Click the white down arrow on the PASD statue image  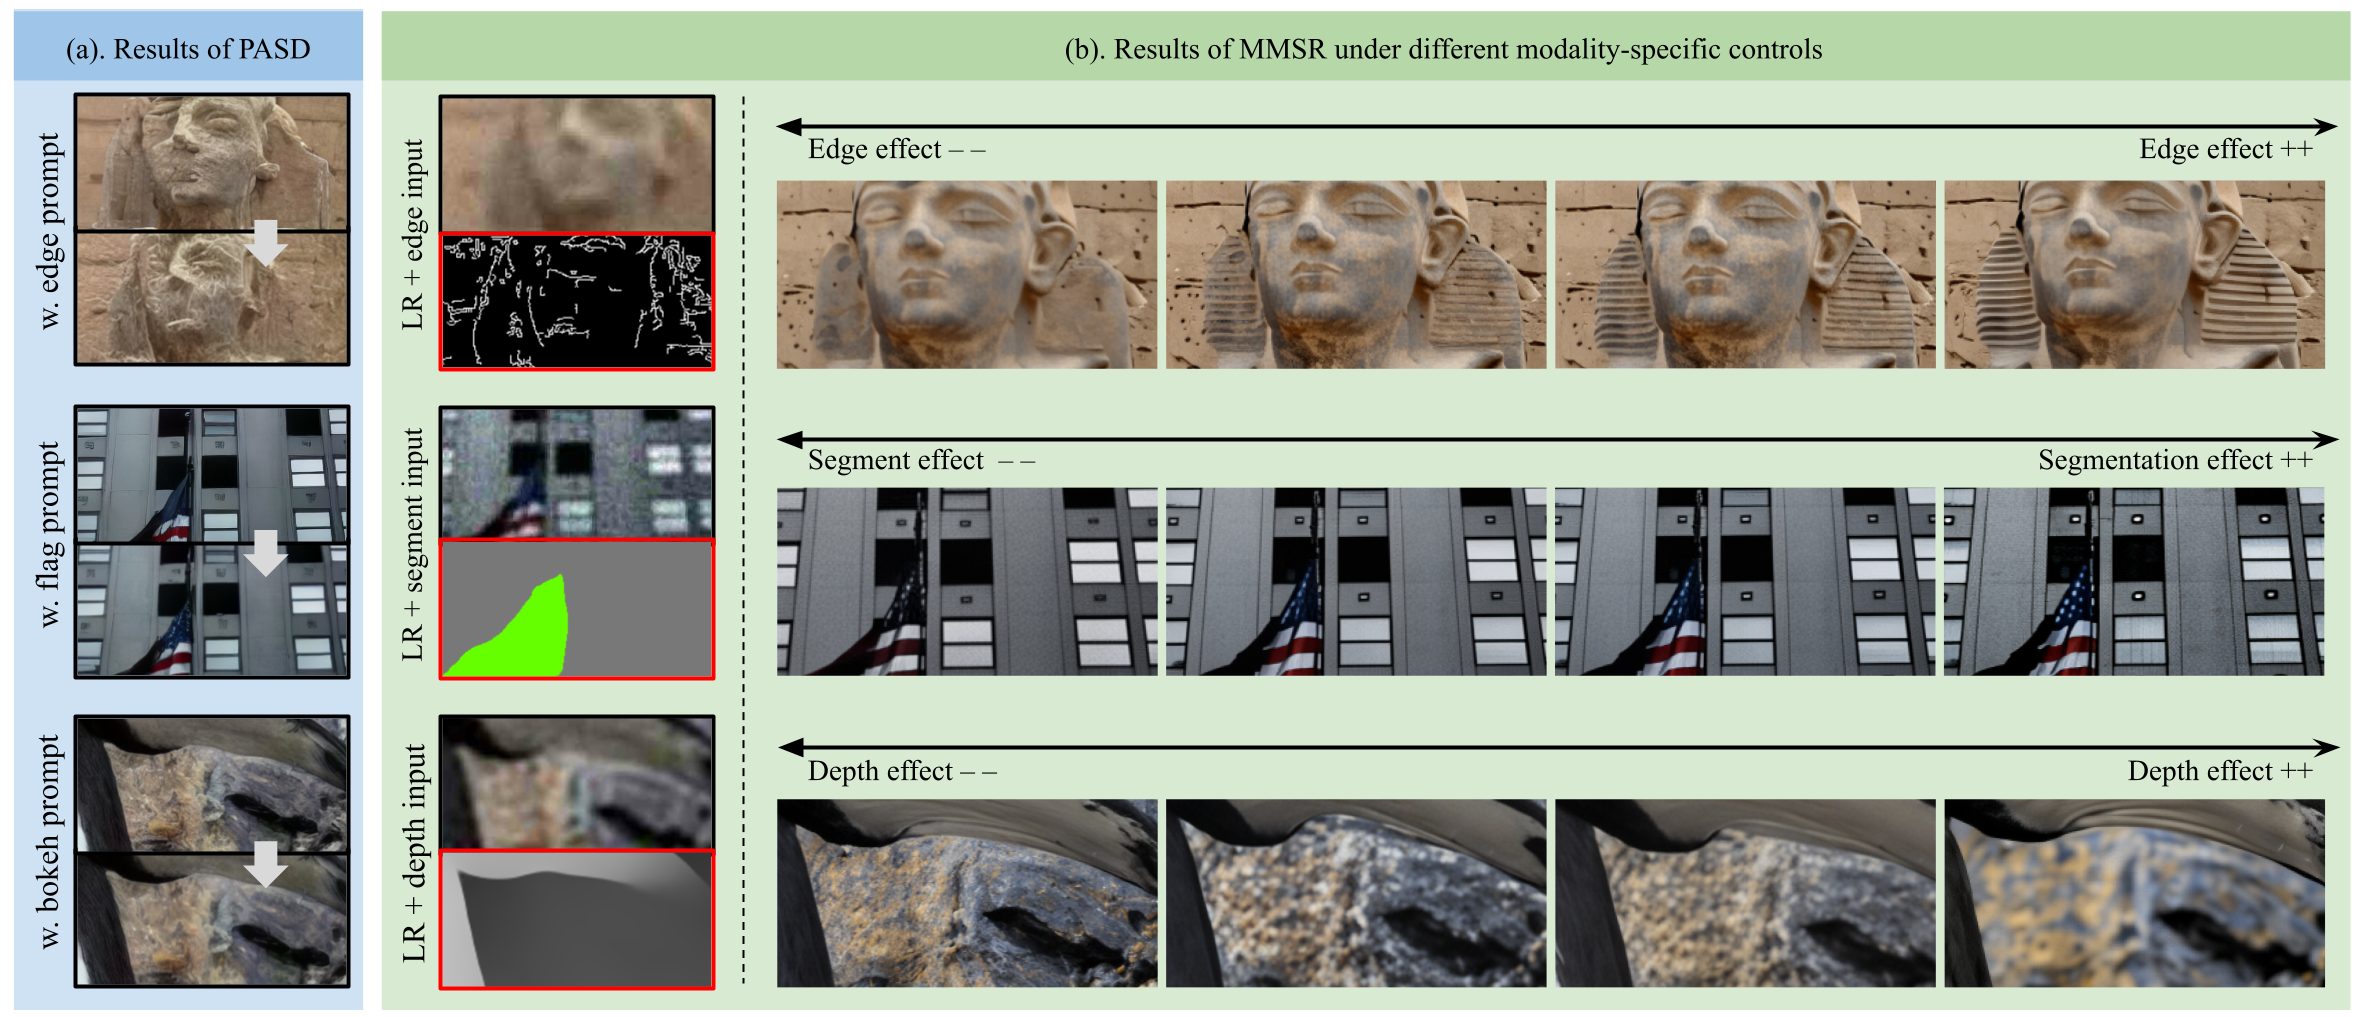[x=266, y=242]
